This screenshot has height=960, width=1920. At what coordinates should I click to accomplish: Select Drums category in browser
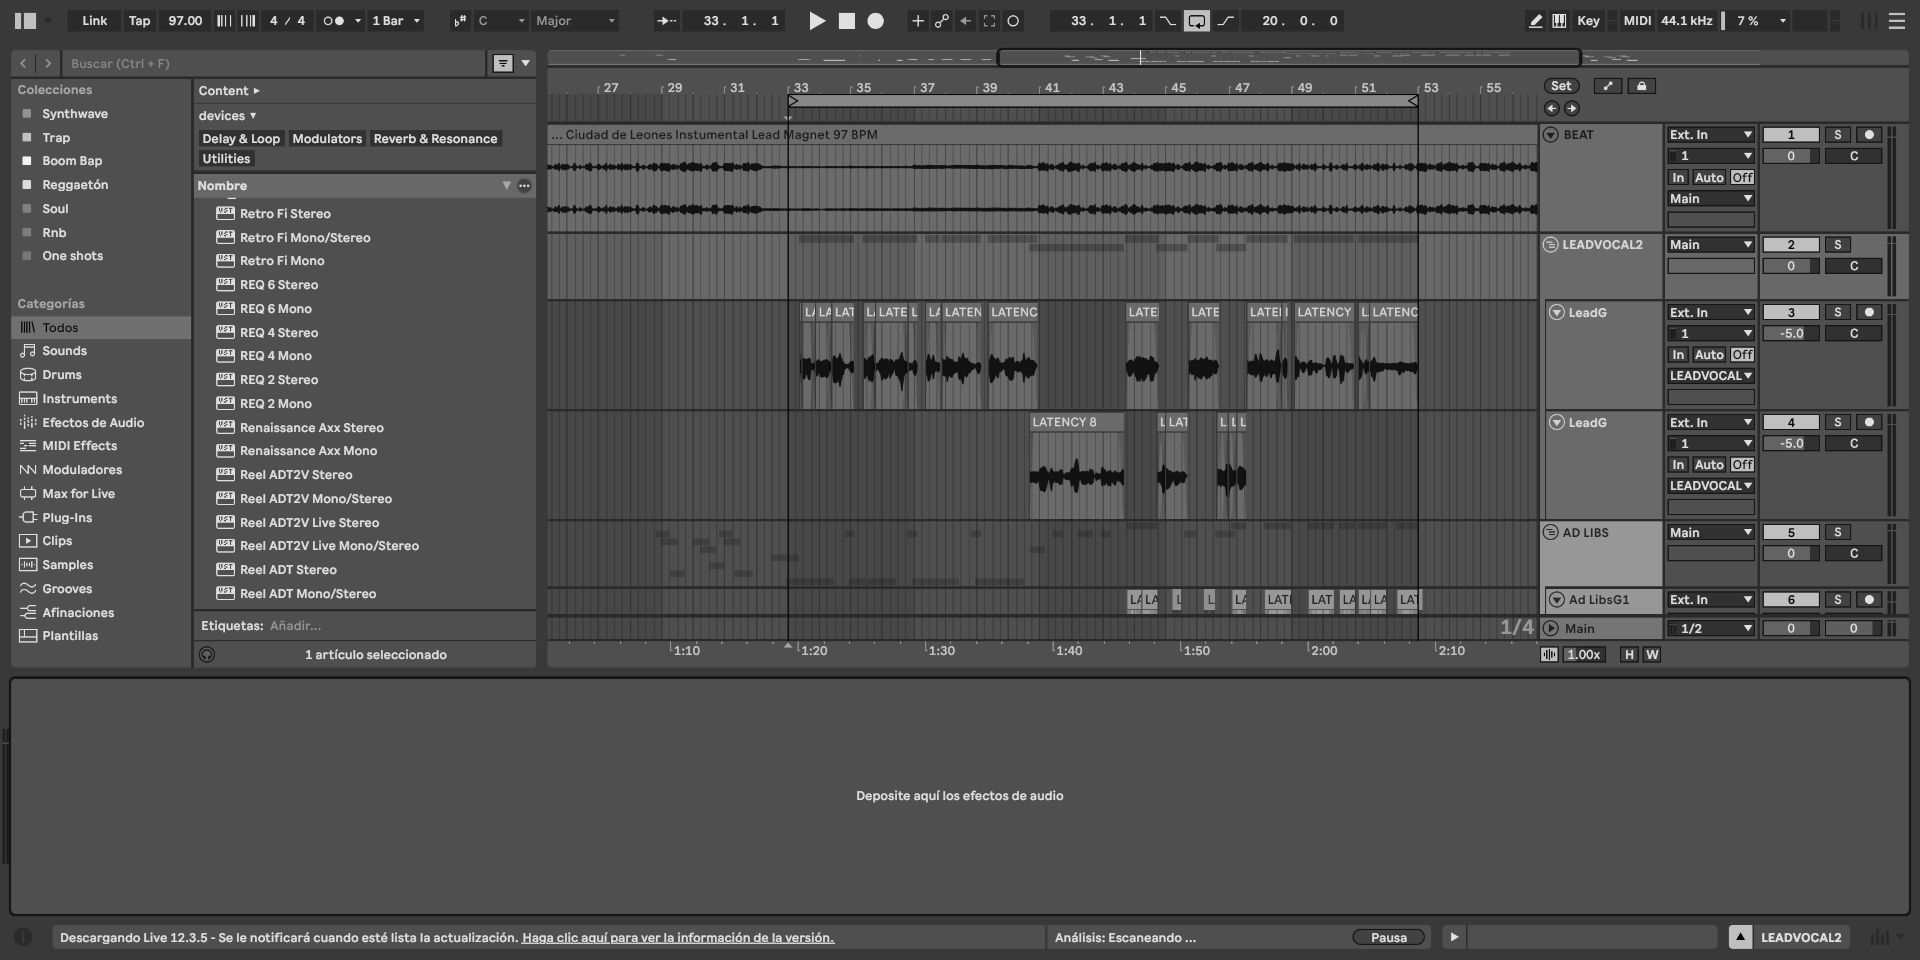click(62, 375)
